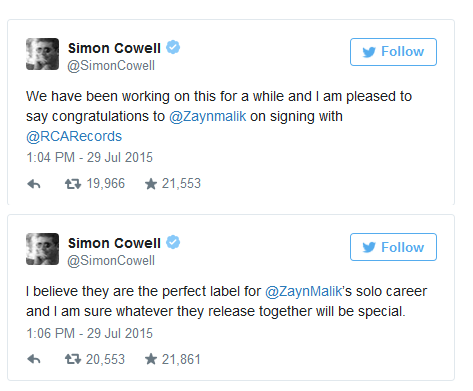View the 19,966 retweet count
This screenshot has width=473, height=391.
point(106,184)
